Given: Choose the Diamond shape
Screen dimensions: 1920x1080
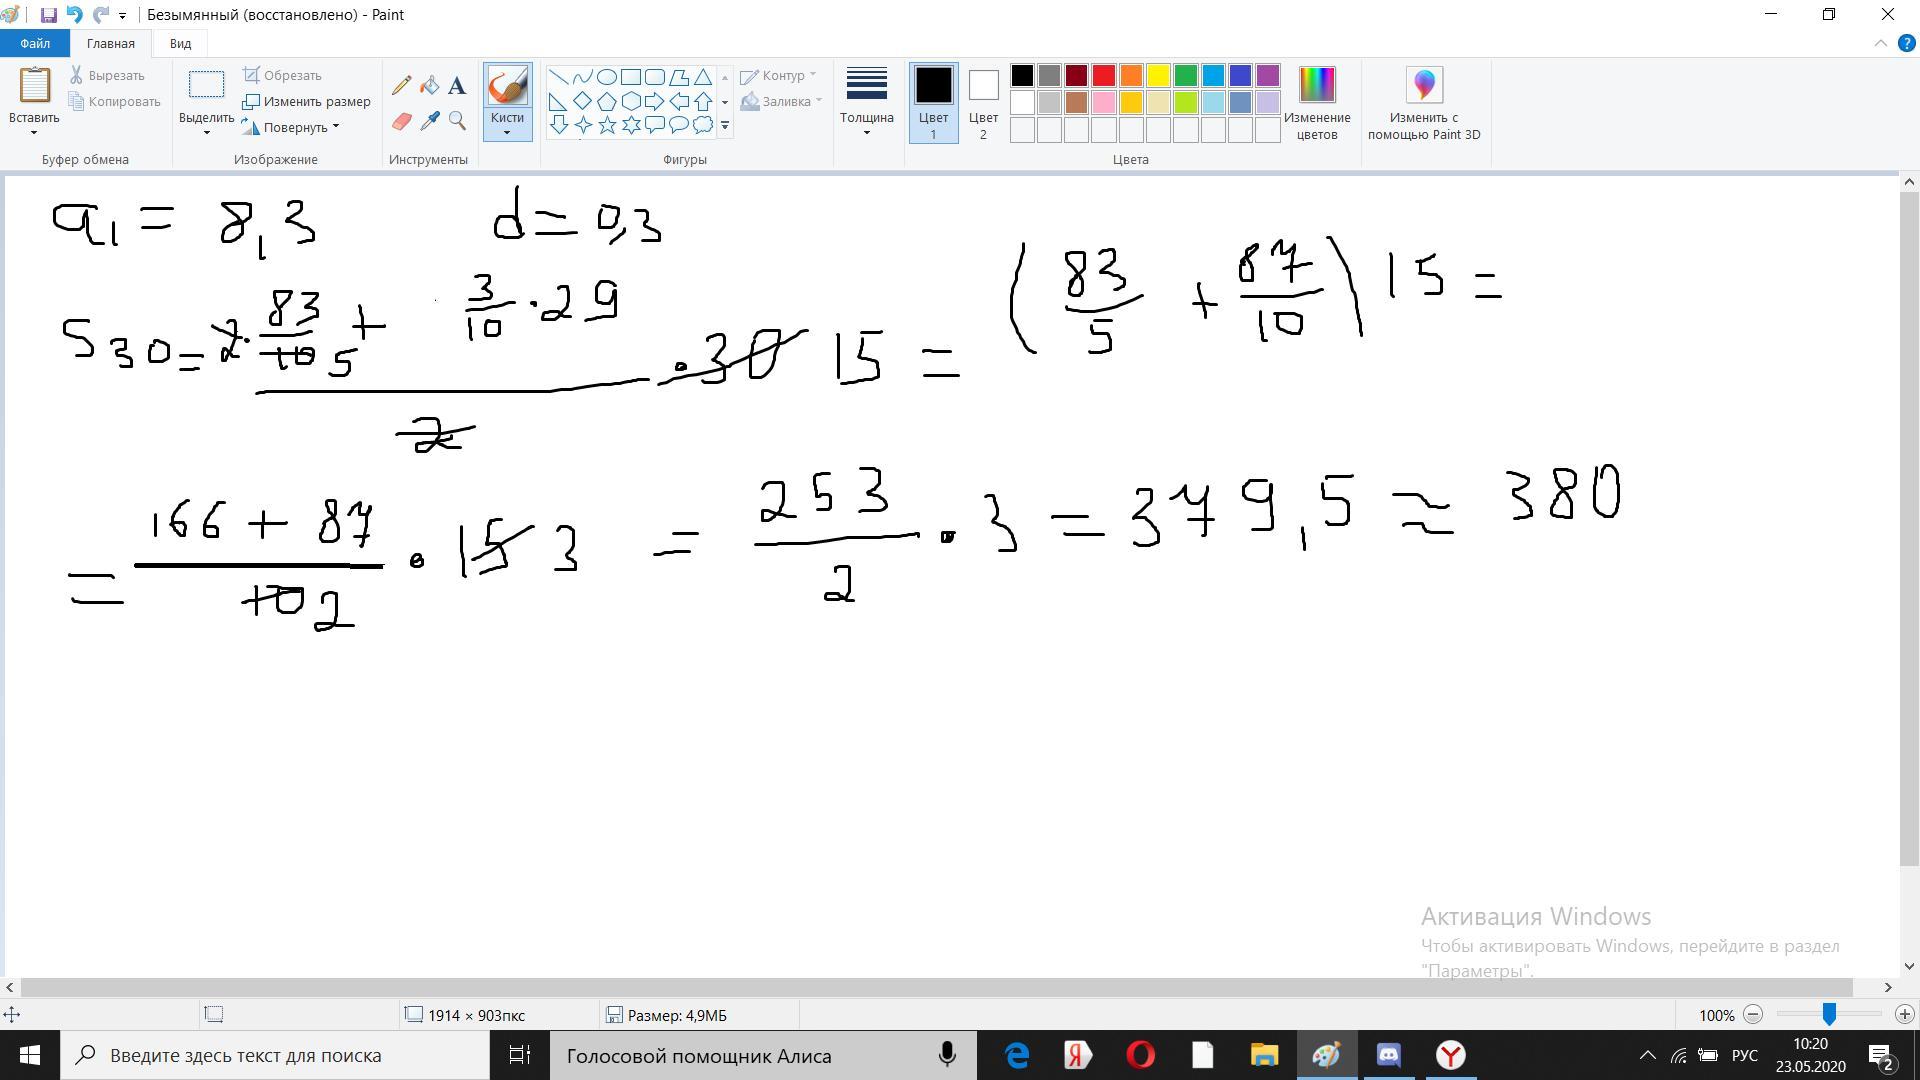Looking at the screenshot, I should coord(583,101).
